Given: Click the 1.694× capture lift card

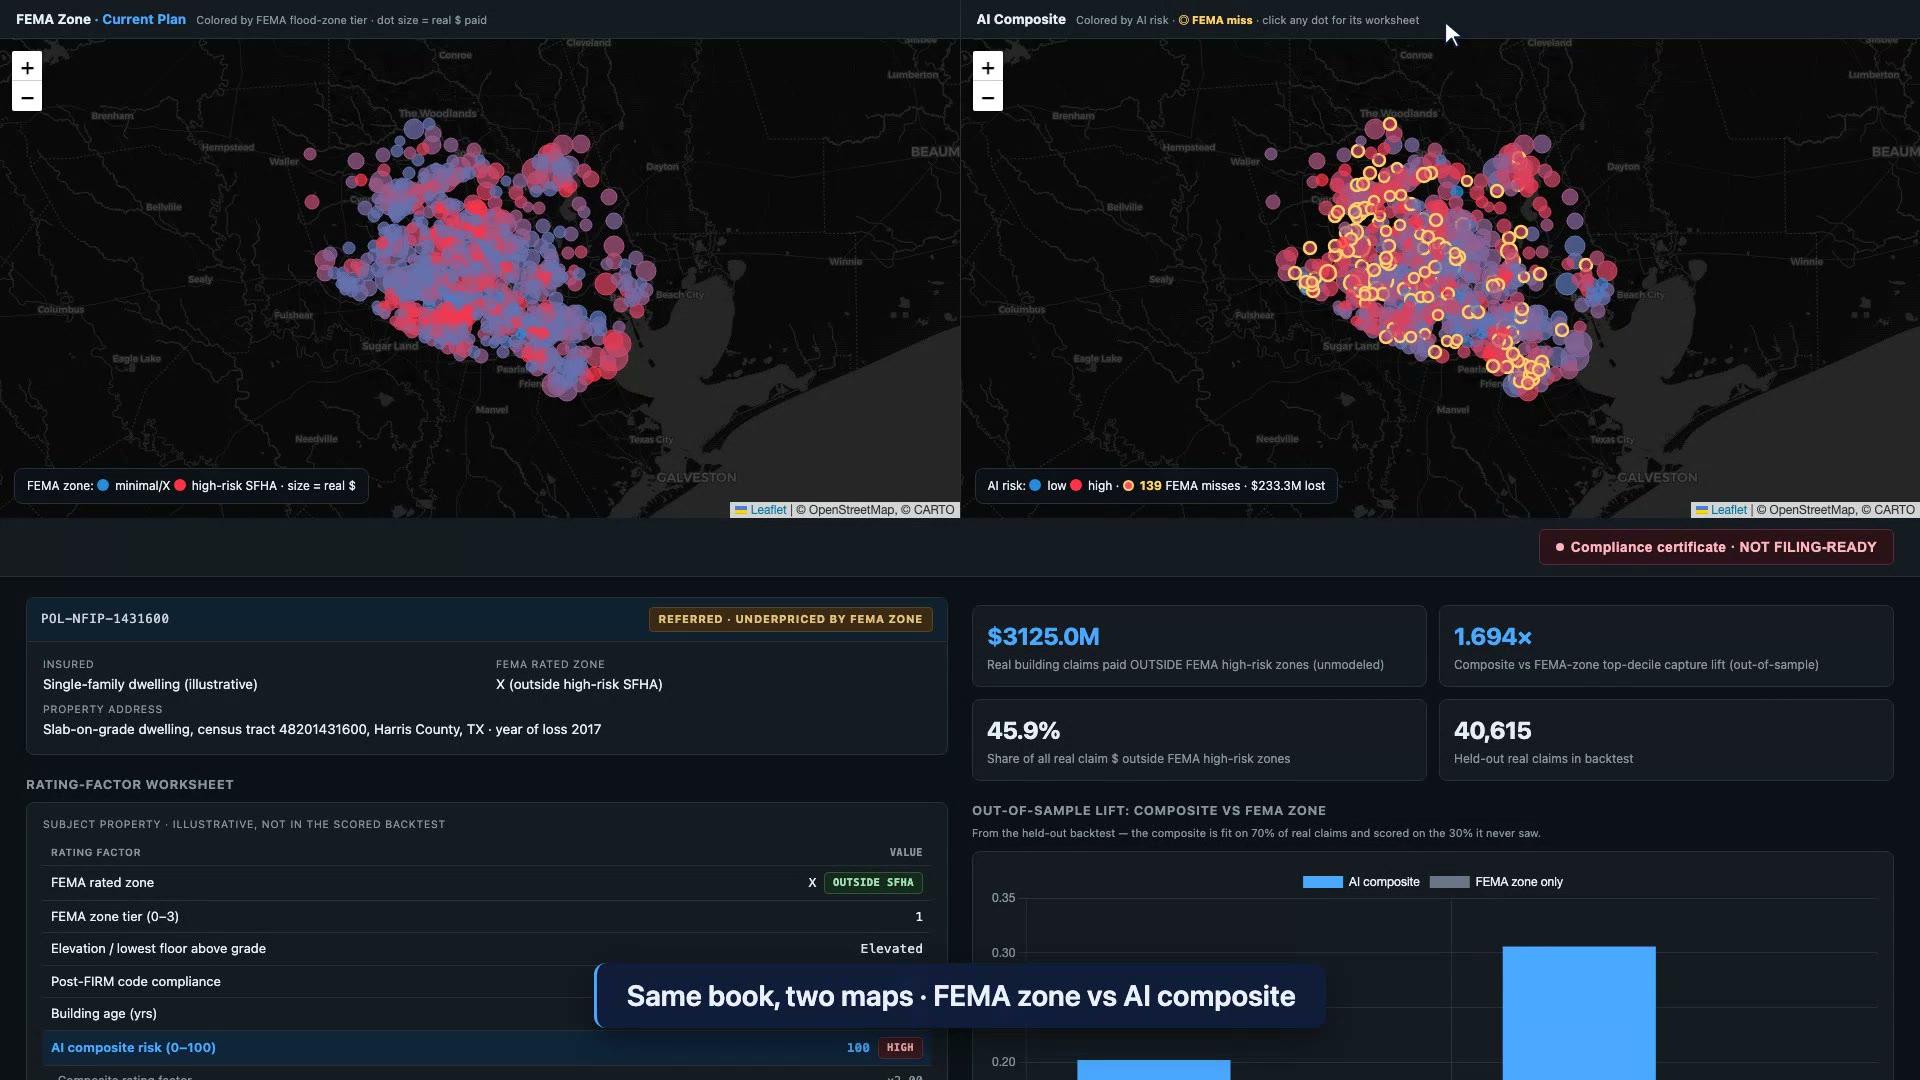Looking at the screenshot, I should 1665,646.
